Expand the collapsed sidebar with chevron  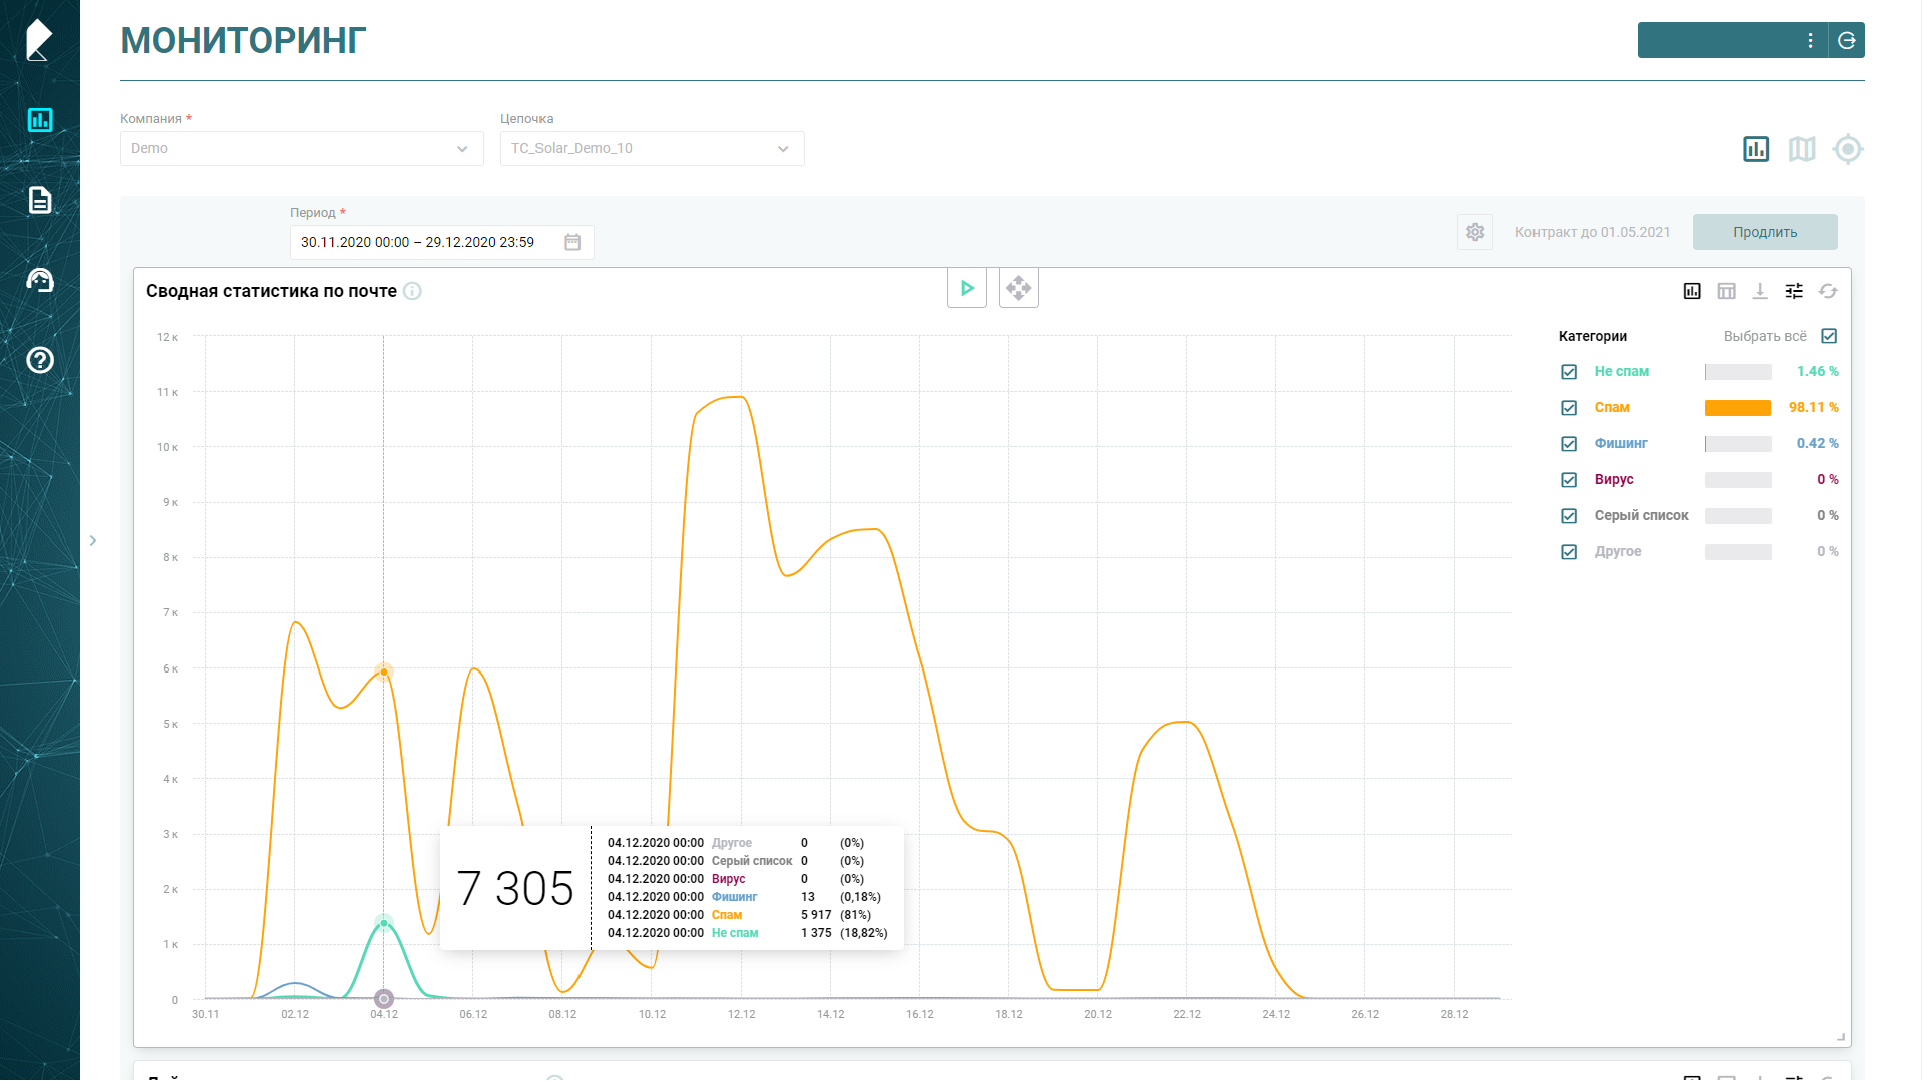click(93, 541)
